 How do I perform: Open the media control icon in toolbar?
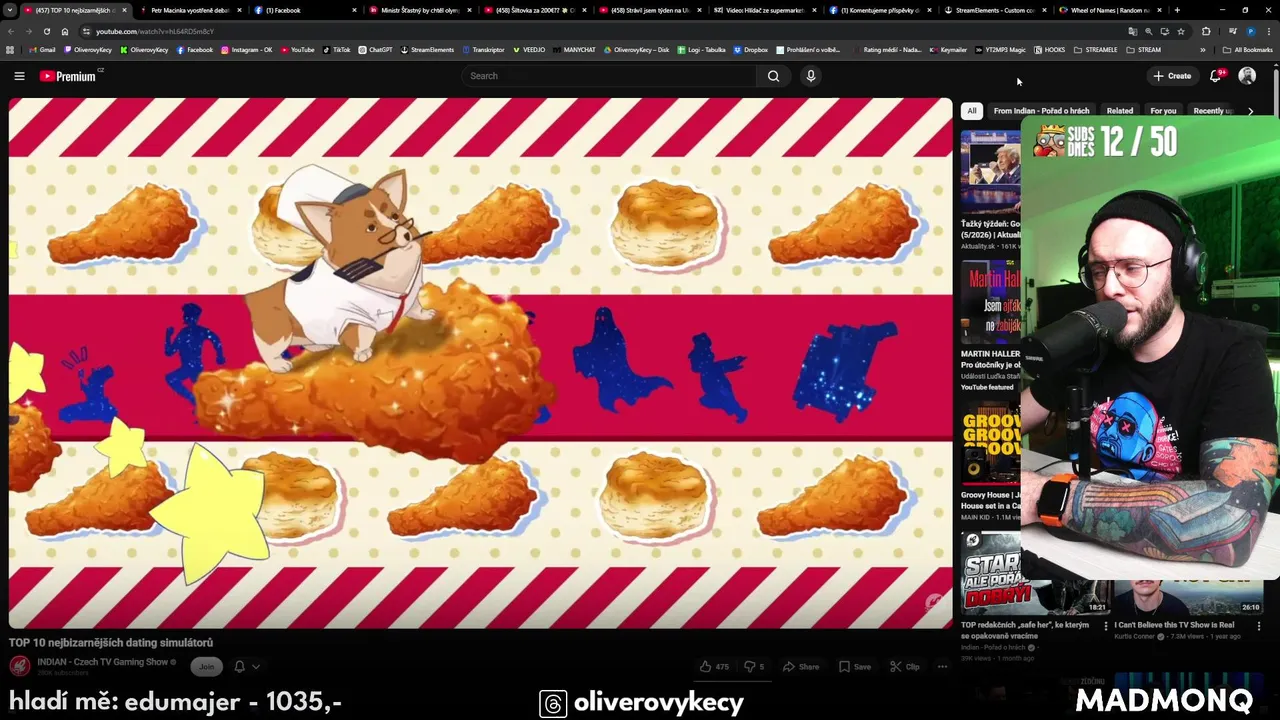[1232, 31]
